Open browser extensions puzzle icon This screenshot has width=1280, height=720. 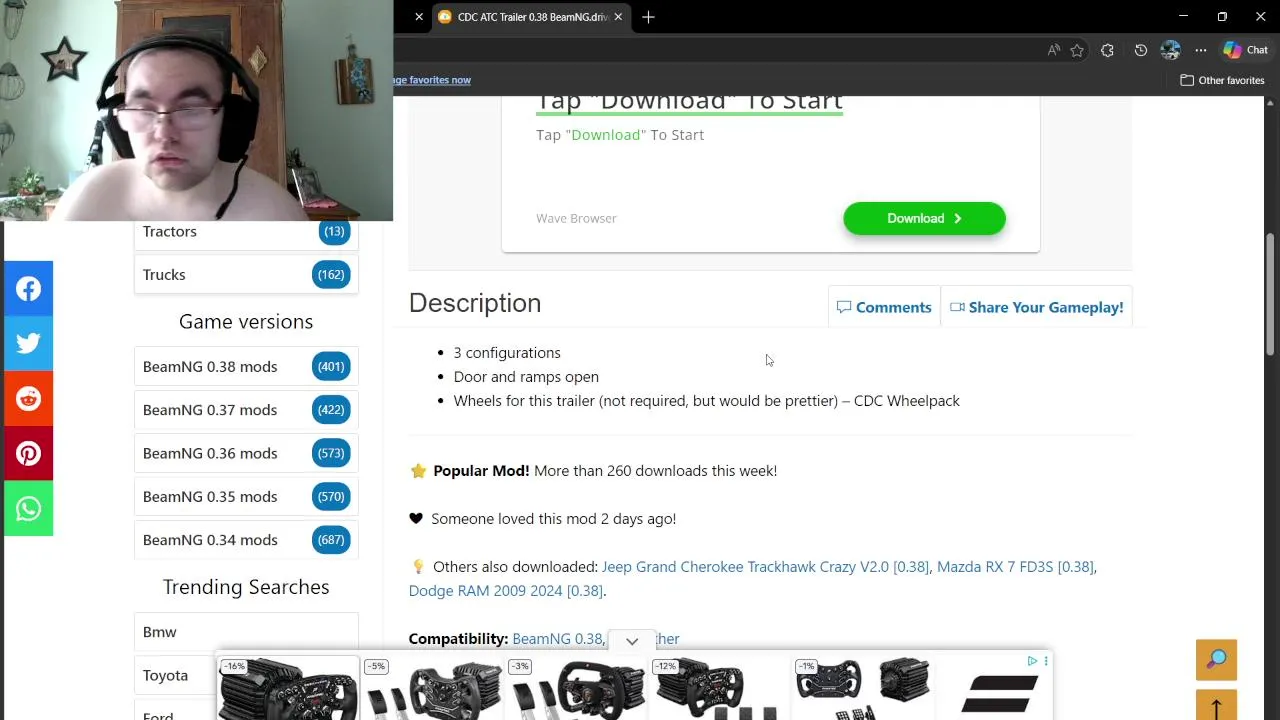1107,50
